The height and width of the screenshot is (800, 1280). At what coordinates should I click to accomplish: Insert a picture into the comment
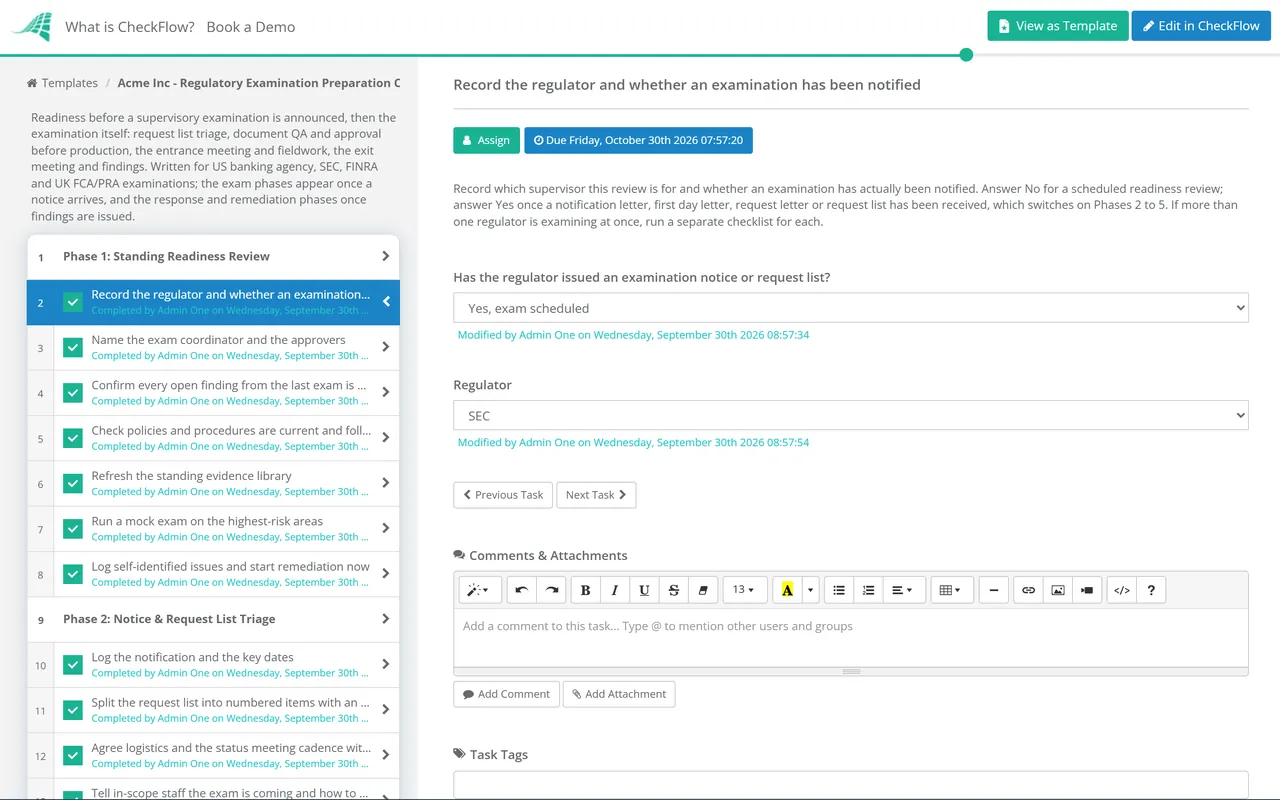[1058, 590]
